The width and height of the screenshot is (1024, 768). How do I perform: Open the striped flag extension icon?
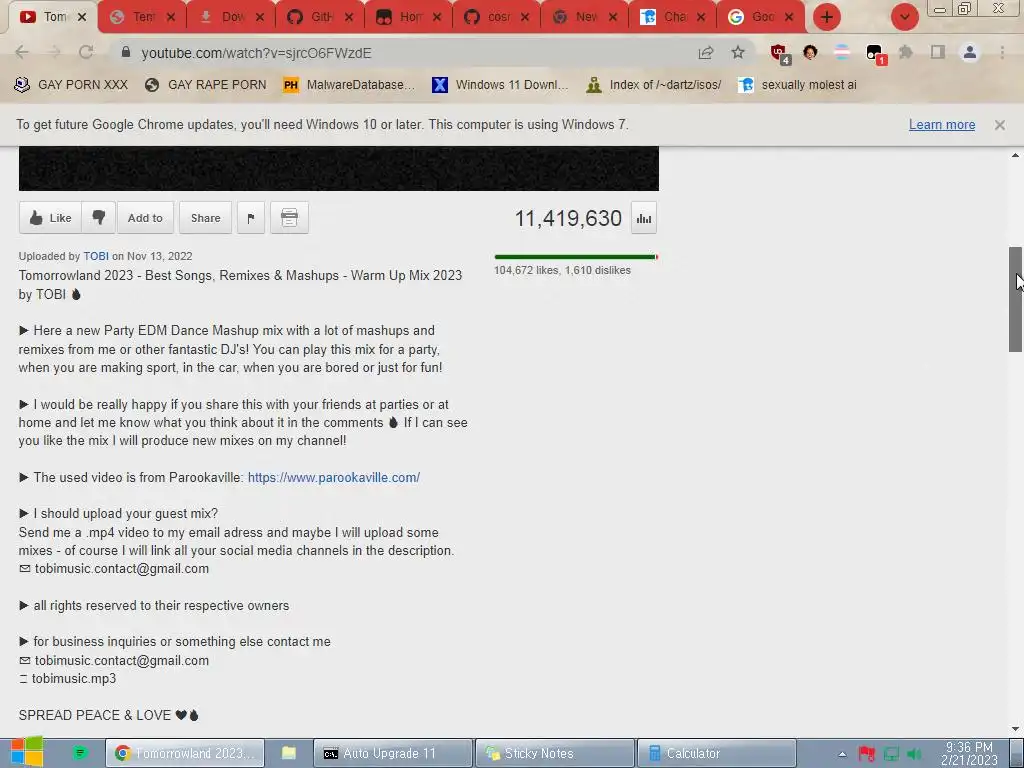click(842, 53)
